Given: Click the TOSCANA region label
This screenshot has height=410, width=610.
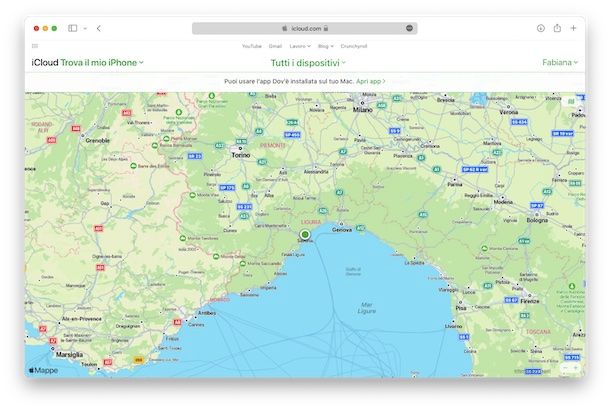Looking at the screenshot, I should [x=538, y=332].
